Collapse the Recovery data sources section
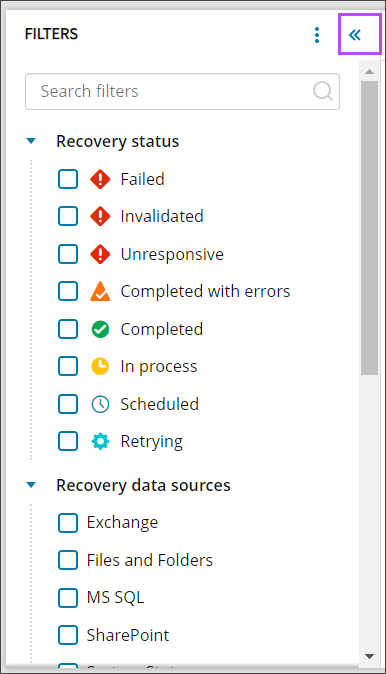Image resolution: width=386 pixels, height=674 pixels. 31,485
